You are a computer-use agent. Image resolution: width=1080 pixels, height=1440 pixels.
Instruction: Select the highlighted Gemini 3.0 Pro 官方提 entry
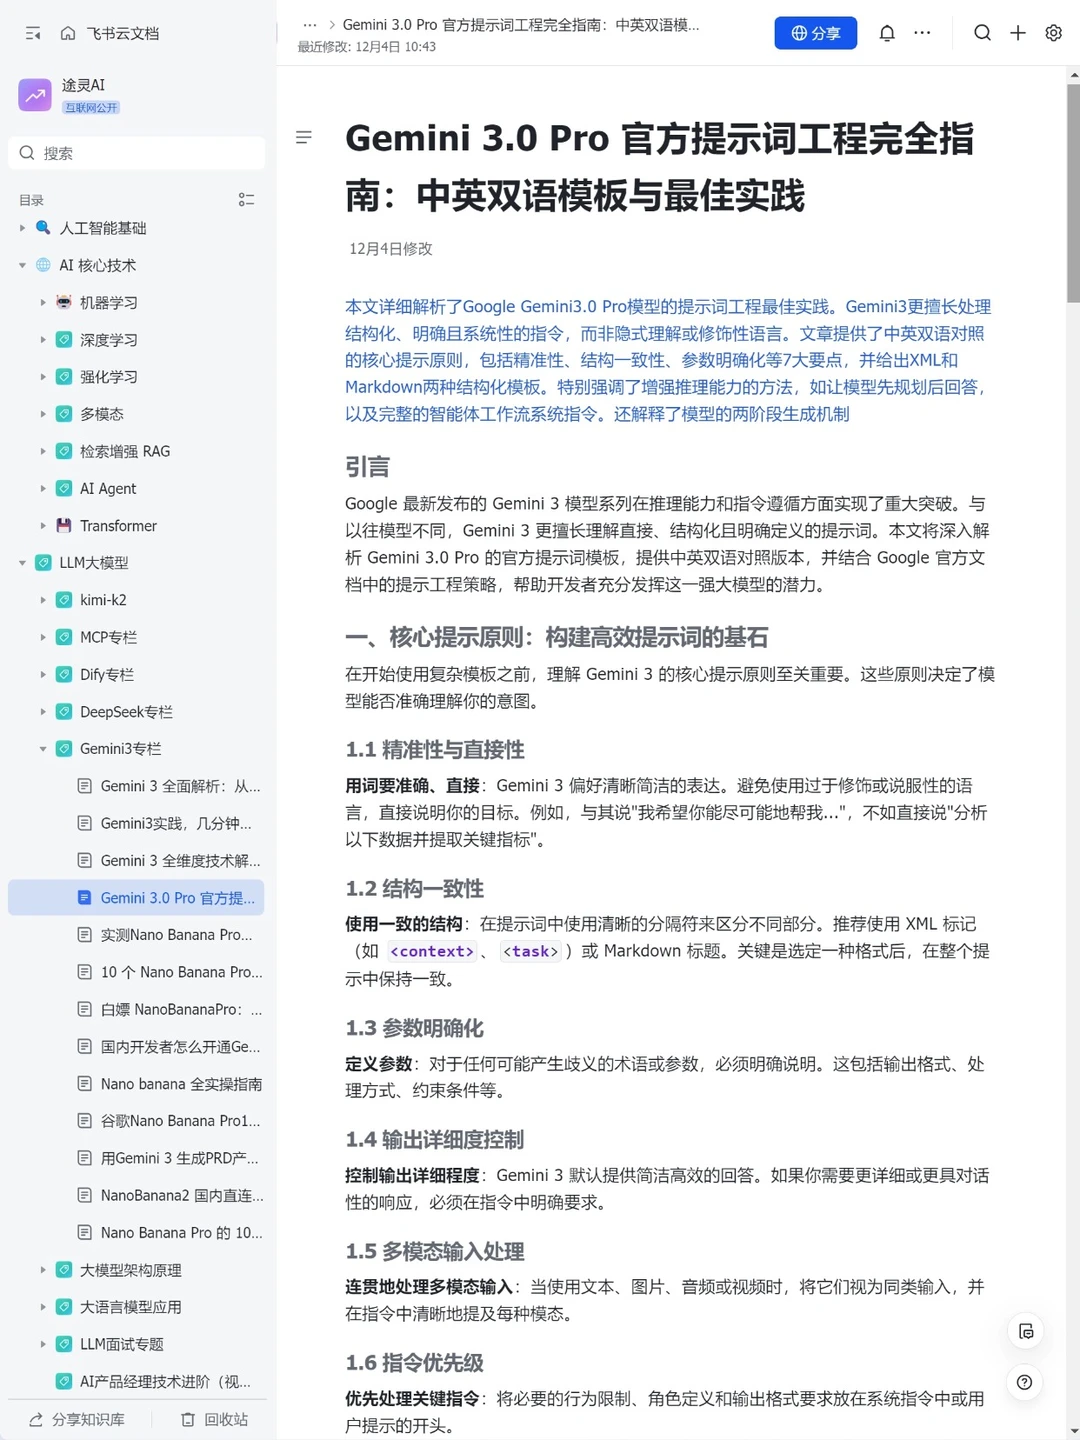pos(136,897)
